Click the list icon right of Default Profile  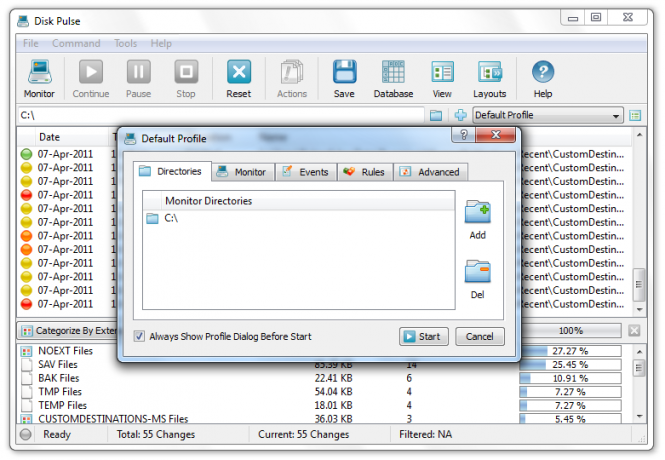635,115
